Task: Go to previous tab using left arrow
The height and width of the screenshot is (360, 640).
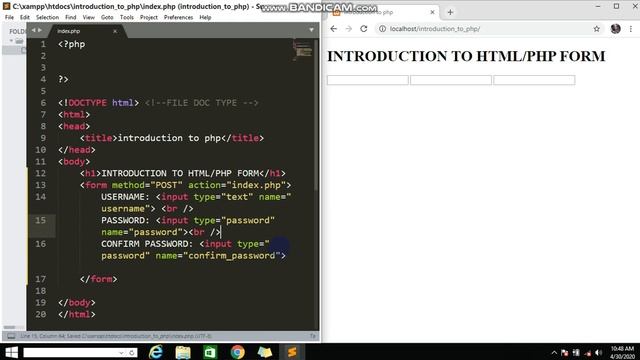Action: pos(33,30)
